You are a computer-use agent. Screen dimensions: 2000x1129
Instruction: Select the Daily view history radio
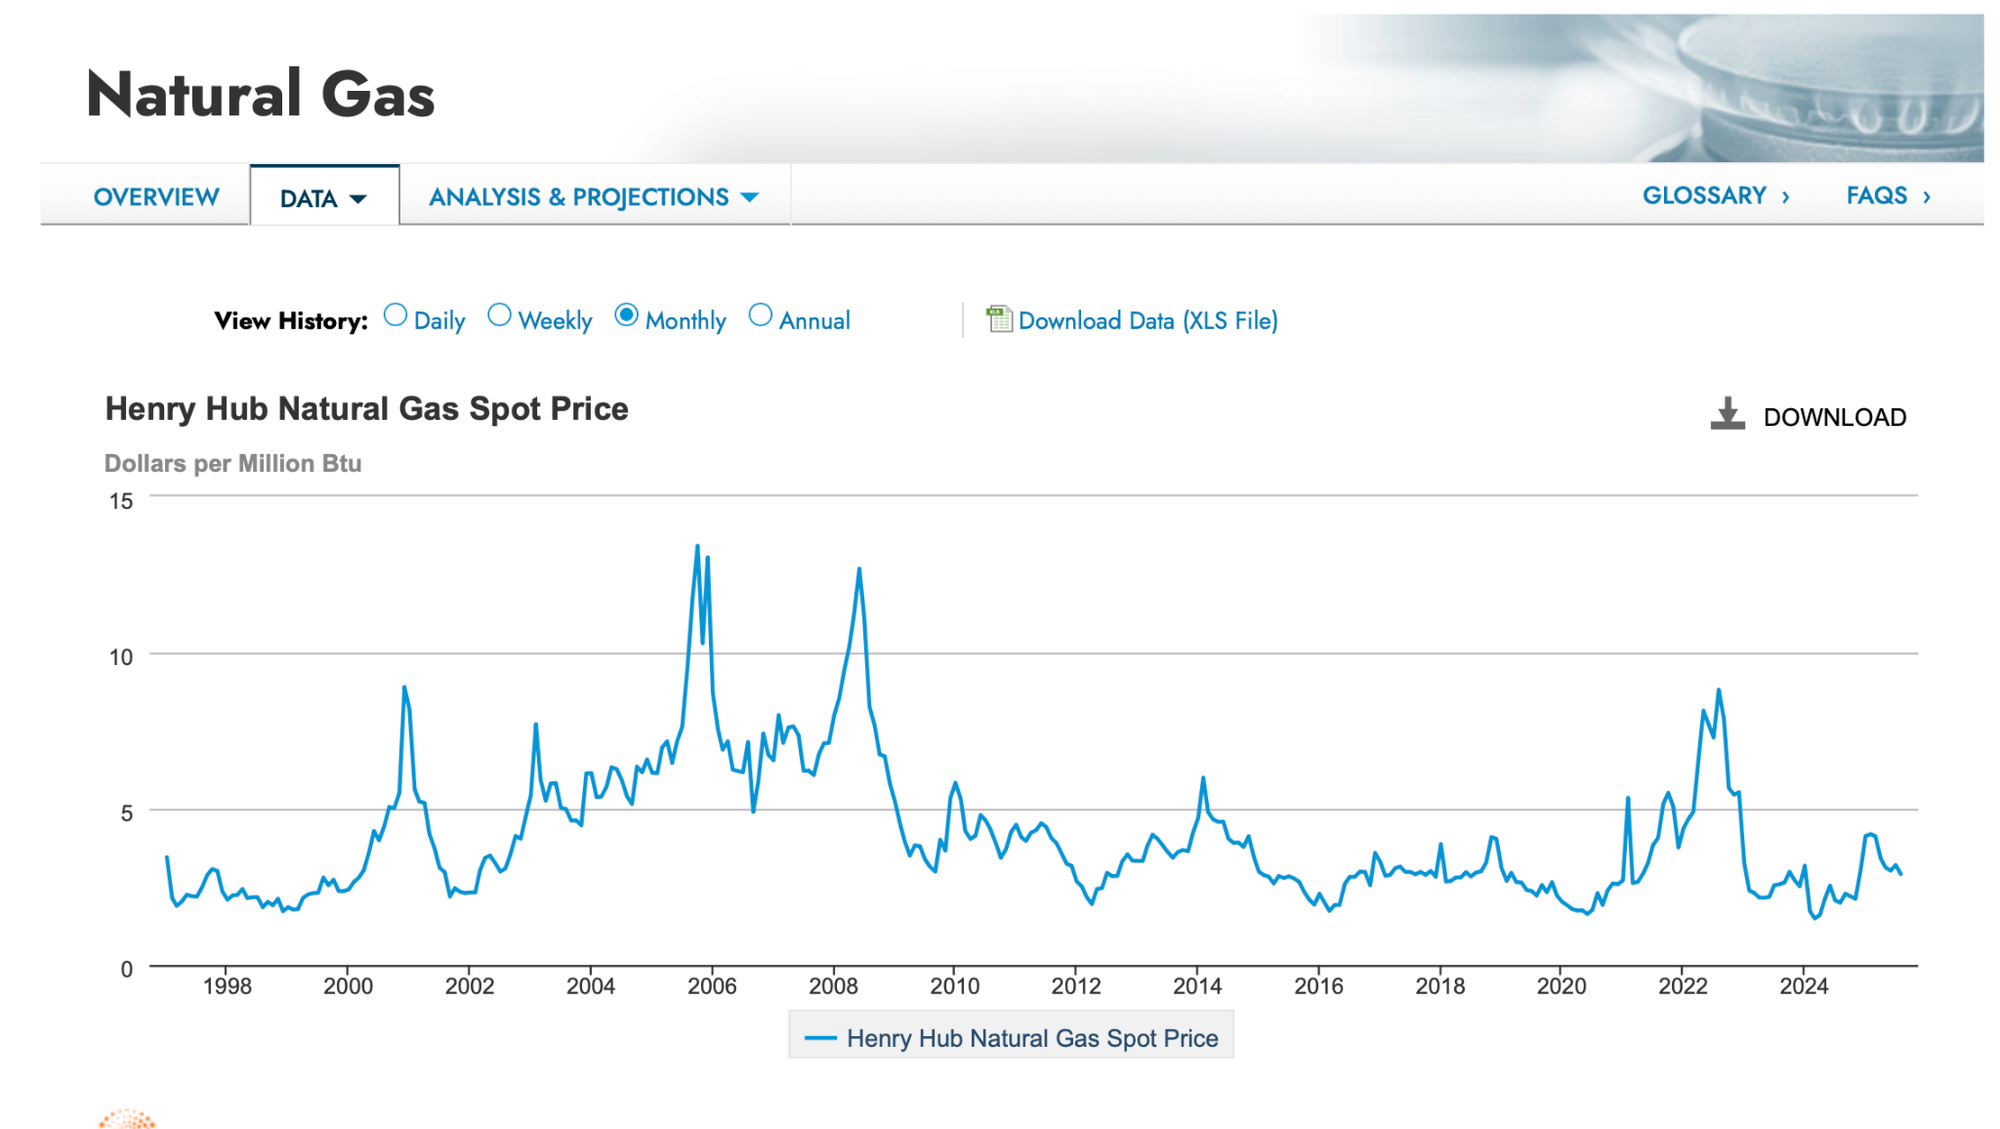pyautogui.click(x=396, y=316)
